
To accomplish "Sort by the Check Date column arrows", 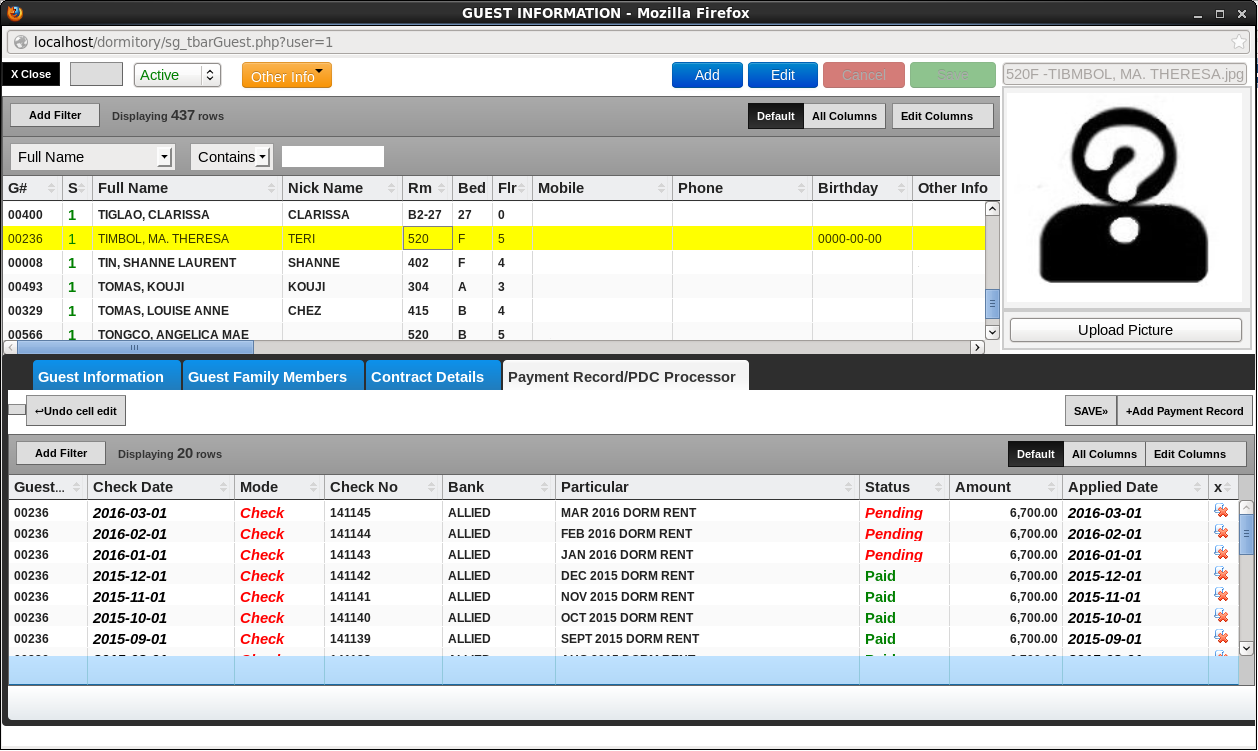I will (x=223, y=487).
